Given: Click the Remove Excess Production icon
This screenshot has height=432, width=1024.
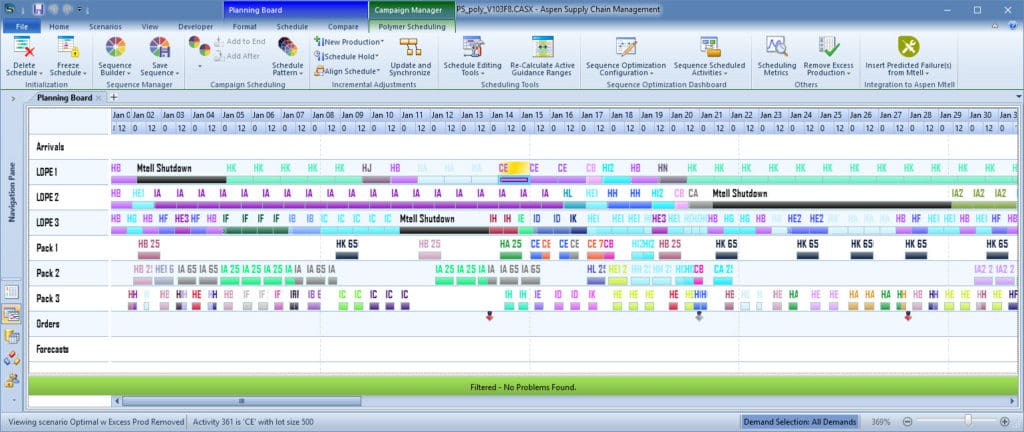Looking at the screenshot, I should point(828,48).
